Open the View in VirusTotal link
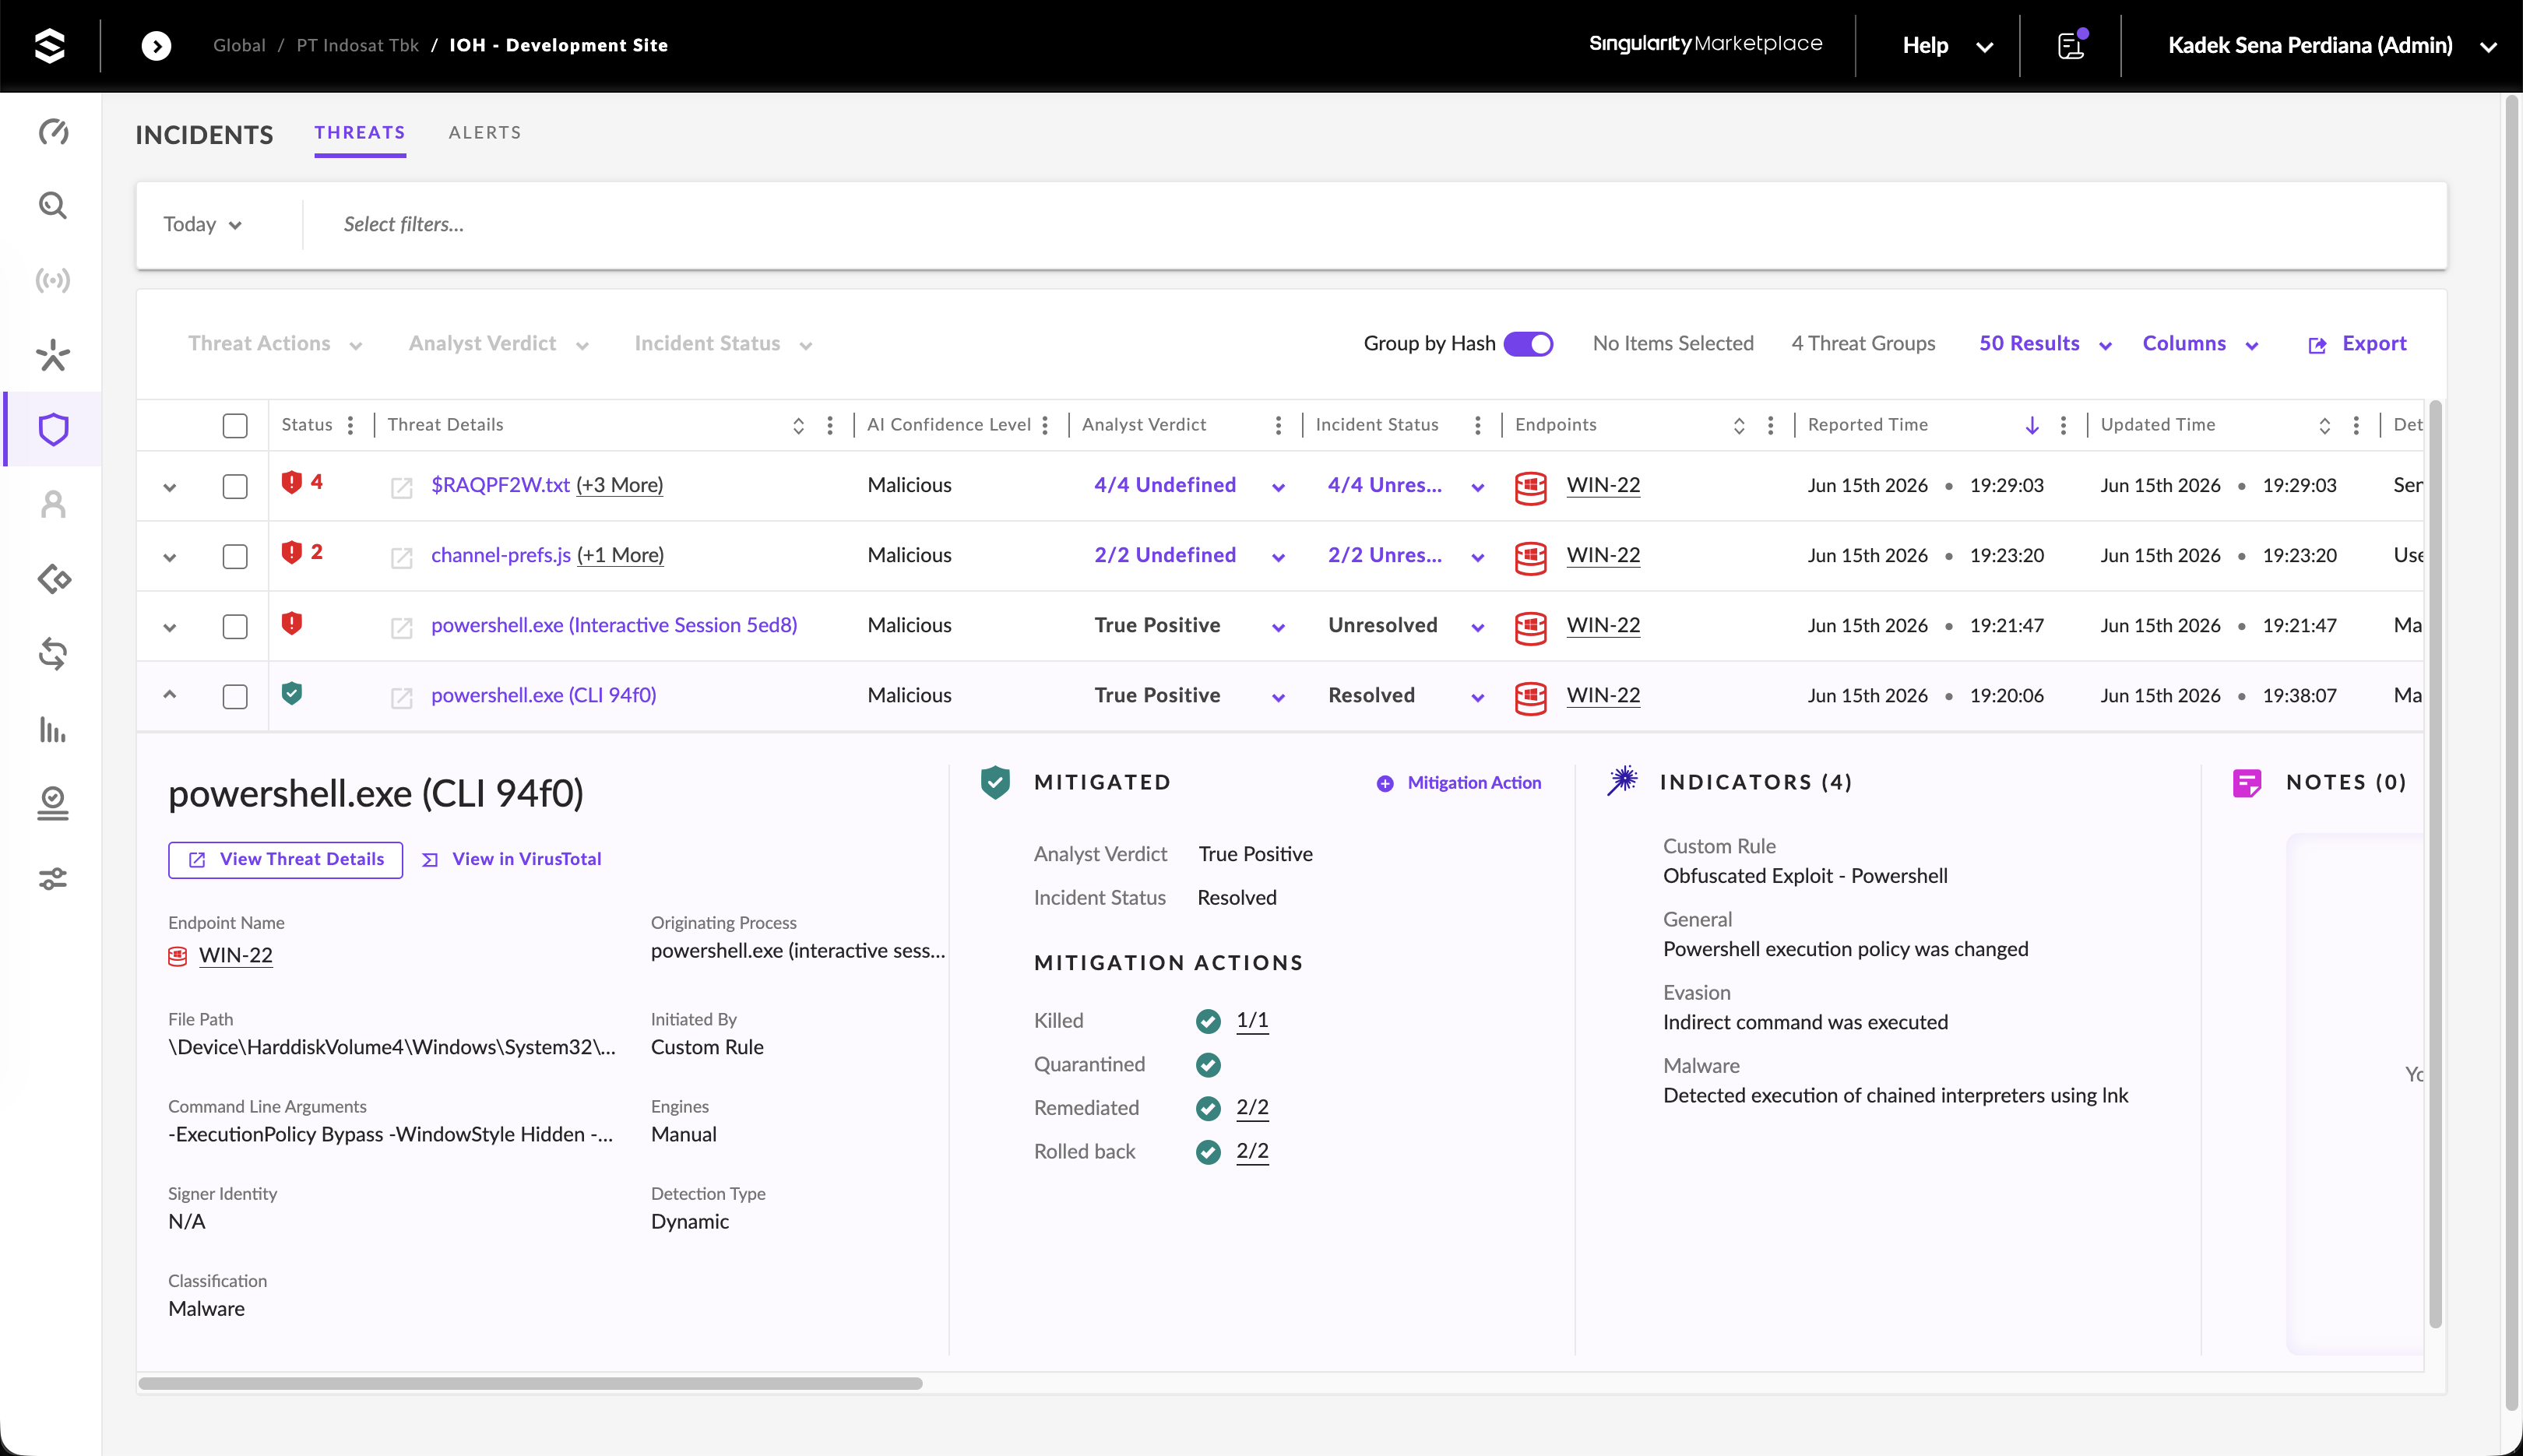This screenshot has width=2523, height=1456. click(512, 859)
